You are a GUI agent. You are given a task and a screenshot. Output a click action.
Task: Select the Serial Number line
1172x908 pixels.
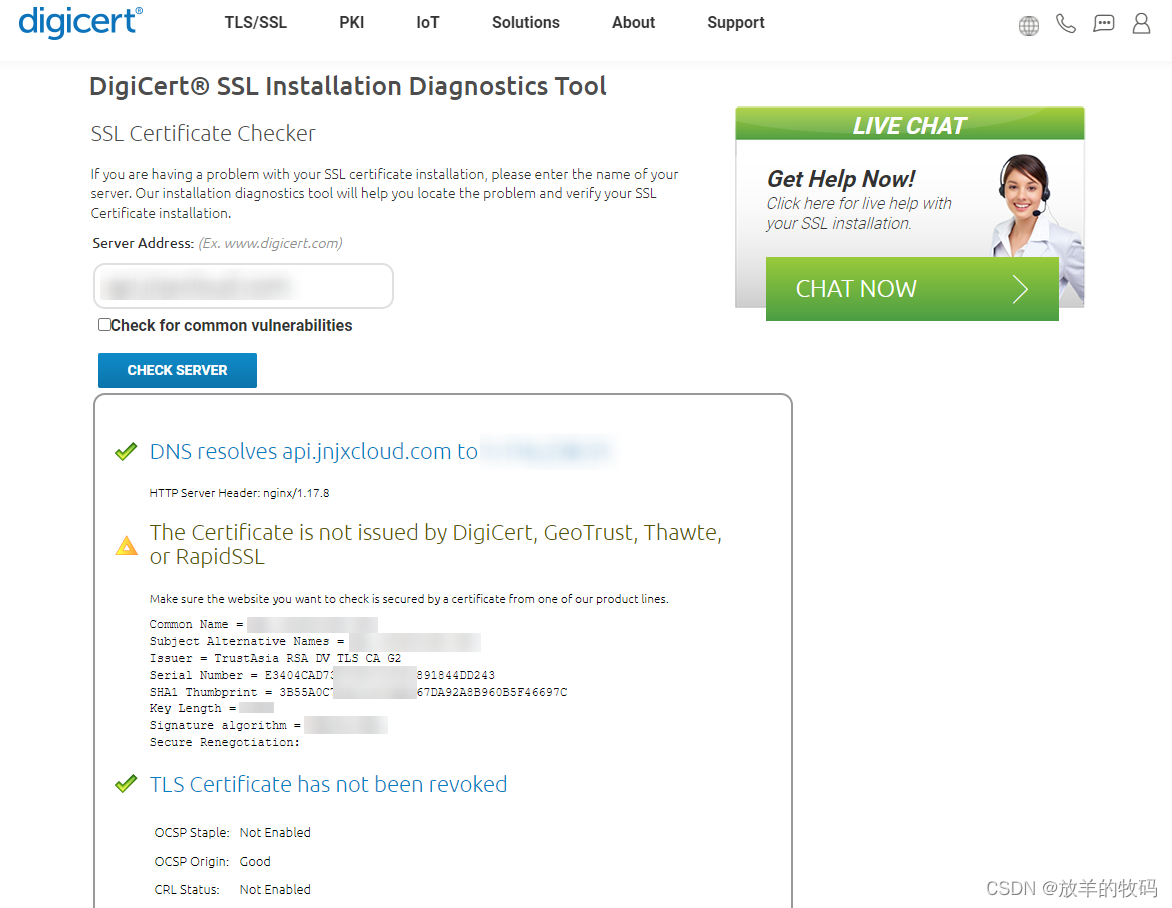coord(322,675)
